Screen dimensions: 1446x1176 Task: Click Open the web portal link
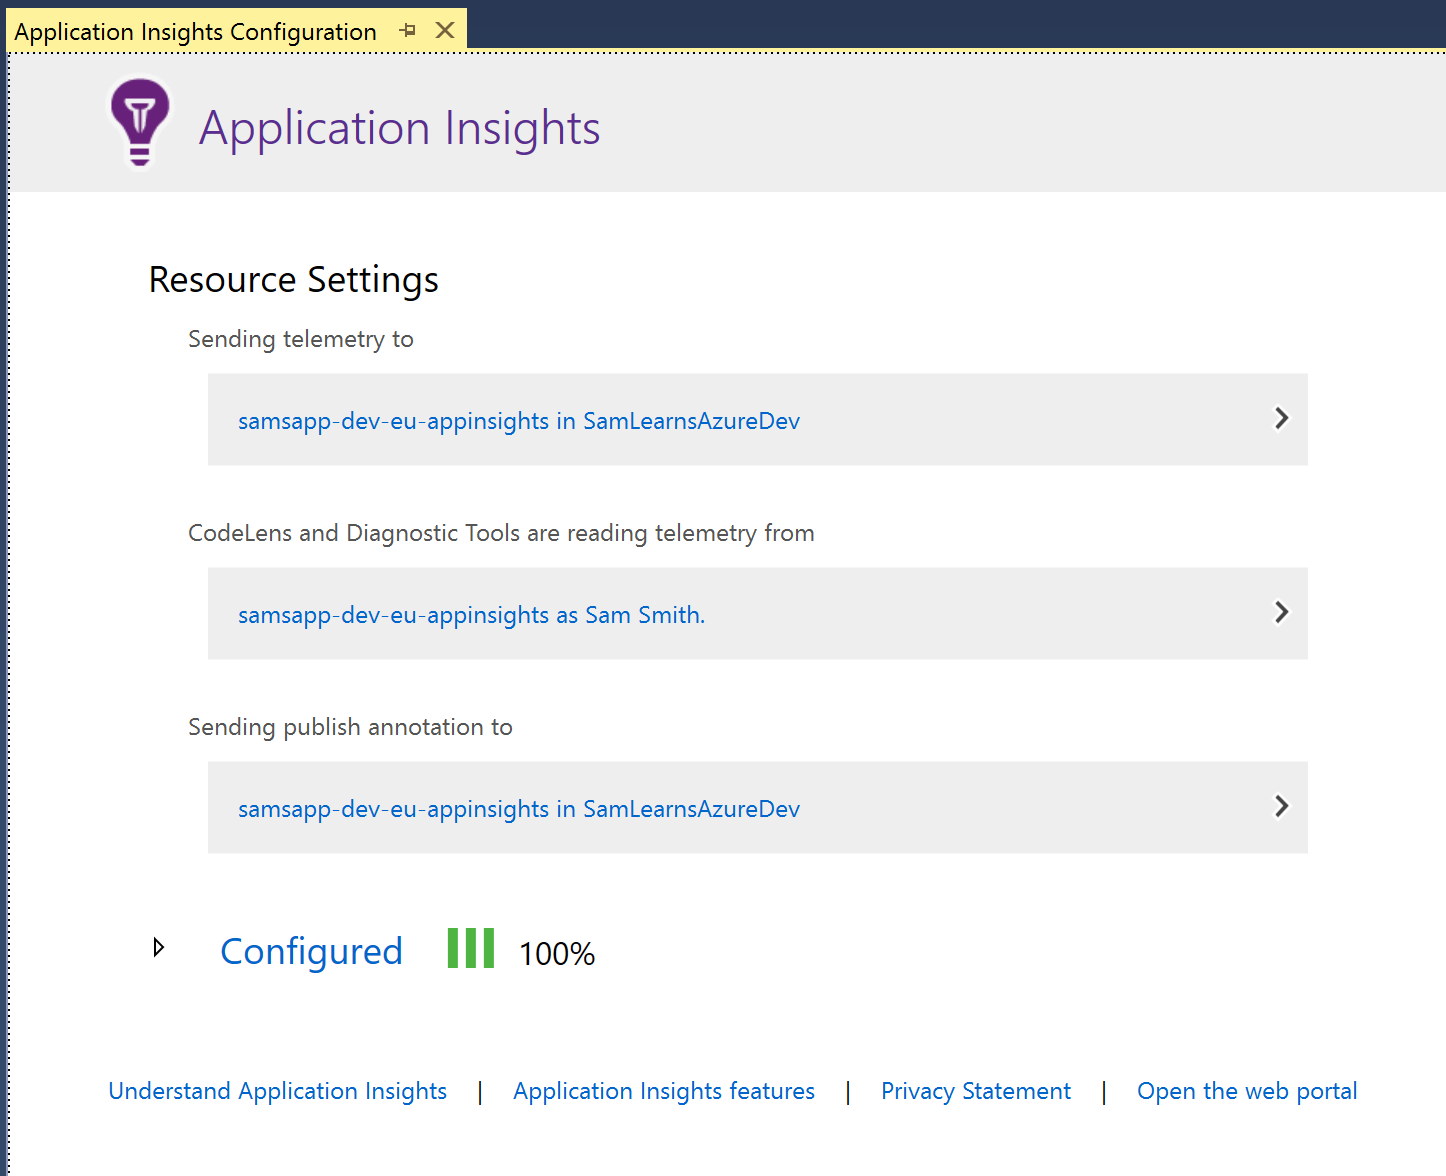tap(1246, 1091)
